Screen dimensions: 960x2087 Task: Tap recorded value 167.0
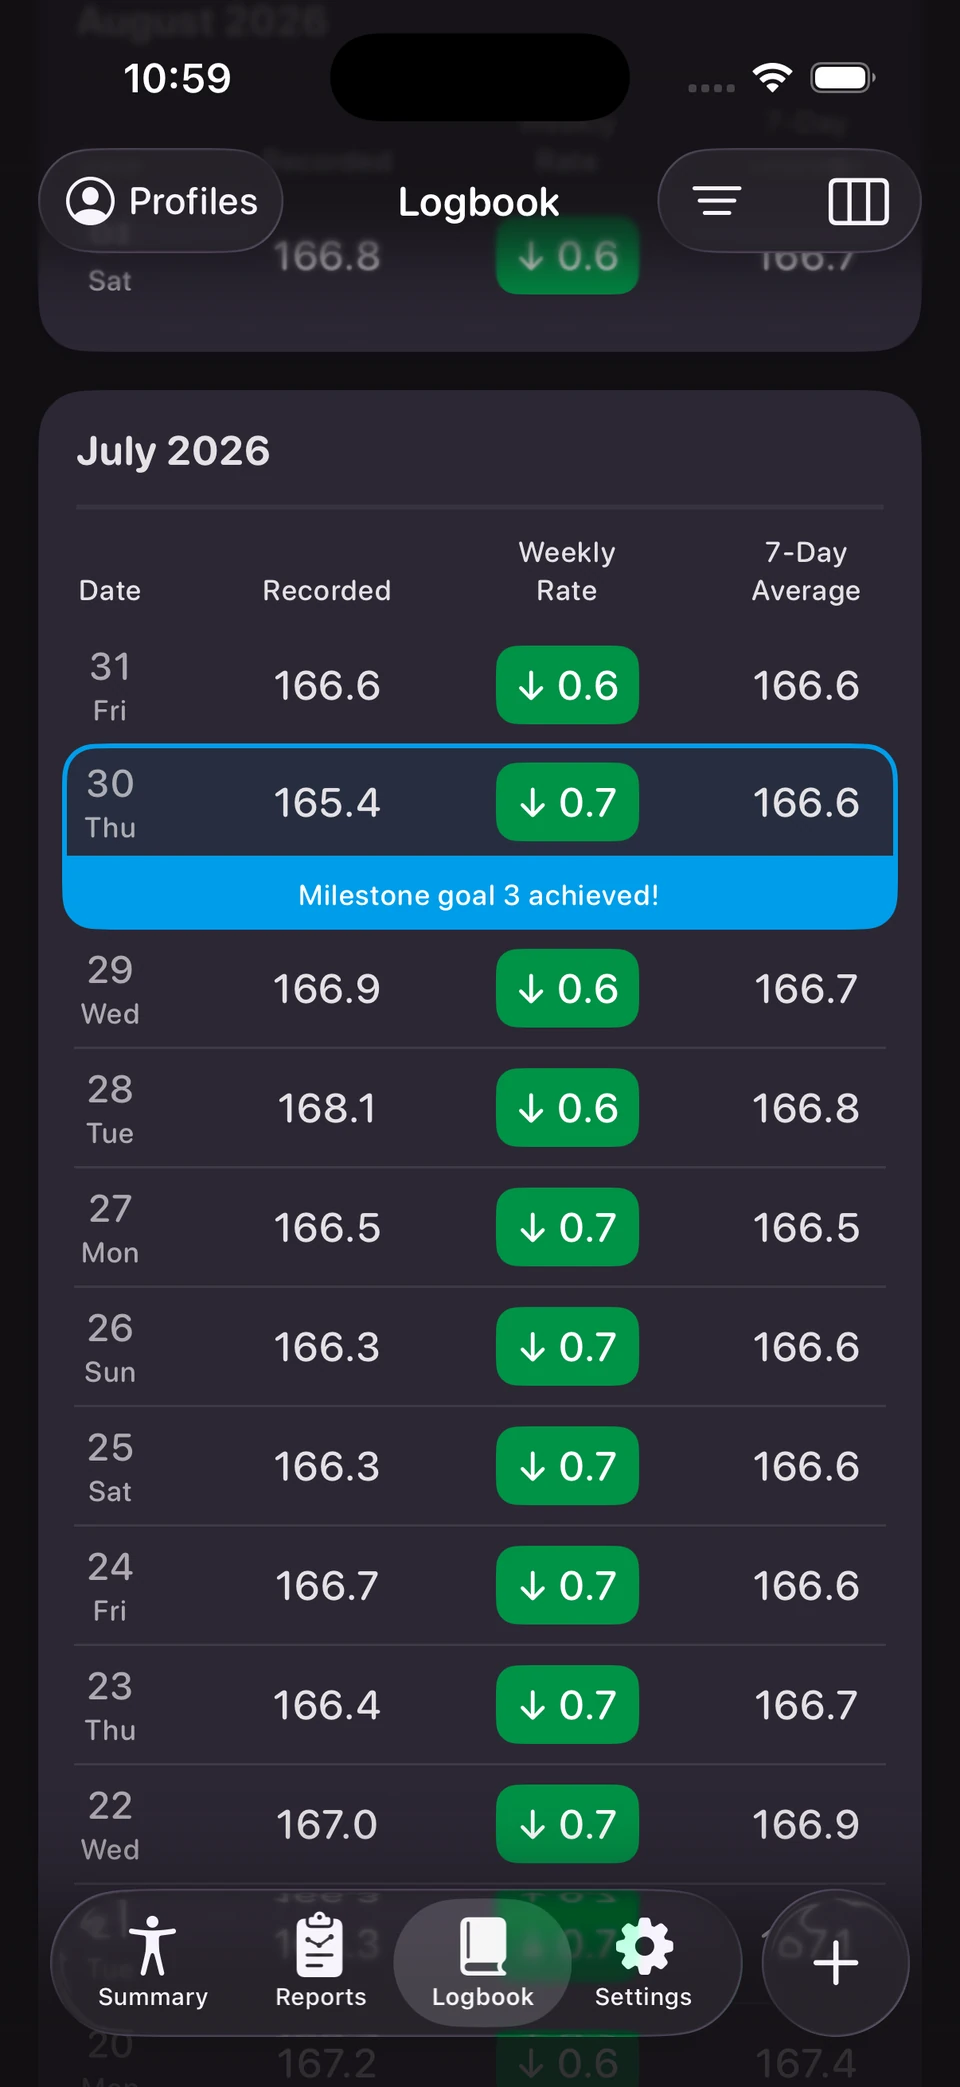click(327, 1824)
